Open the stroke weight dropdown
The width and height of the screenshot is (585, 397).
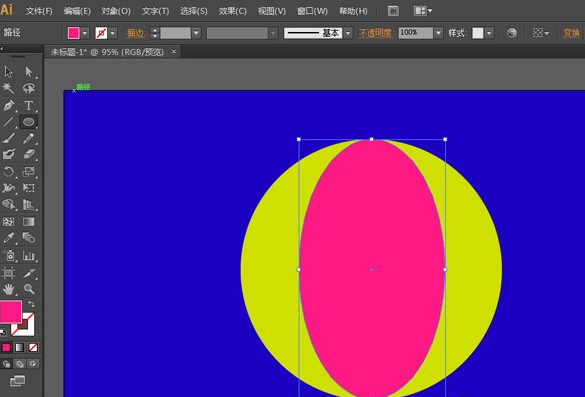(196, 33)
